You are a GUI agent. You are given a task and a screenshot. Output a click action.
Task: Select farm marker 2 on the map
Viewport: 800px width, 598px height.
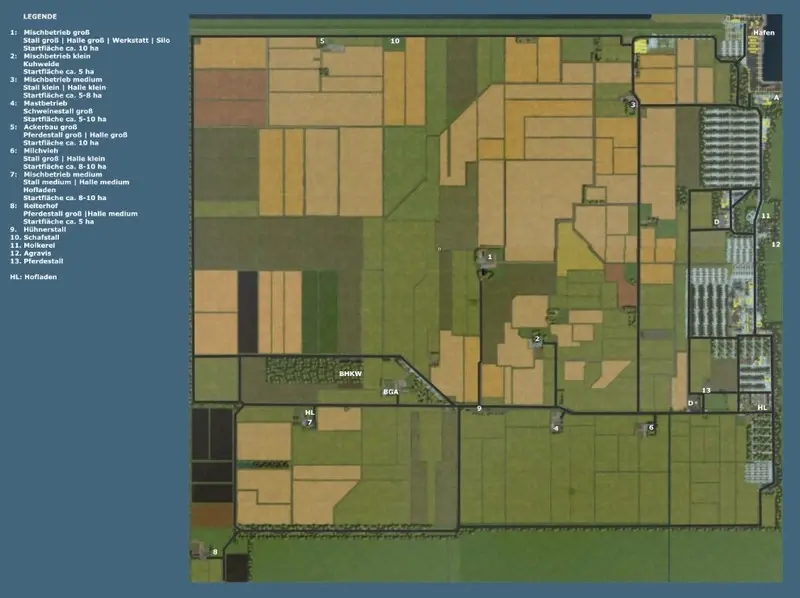coord(538,340)
